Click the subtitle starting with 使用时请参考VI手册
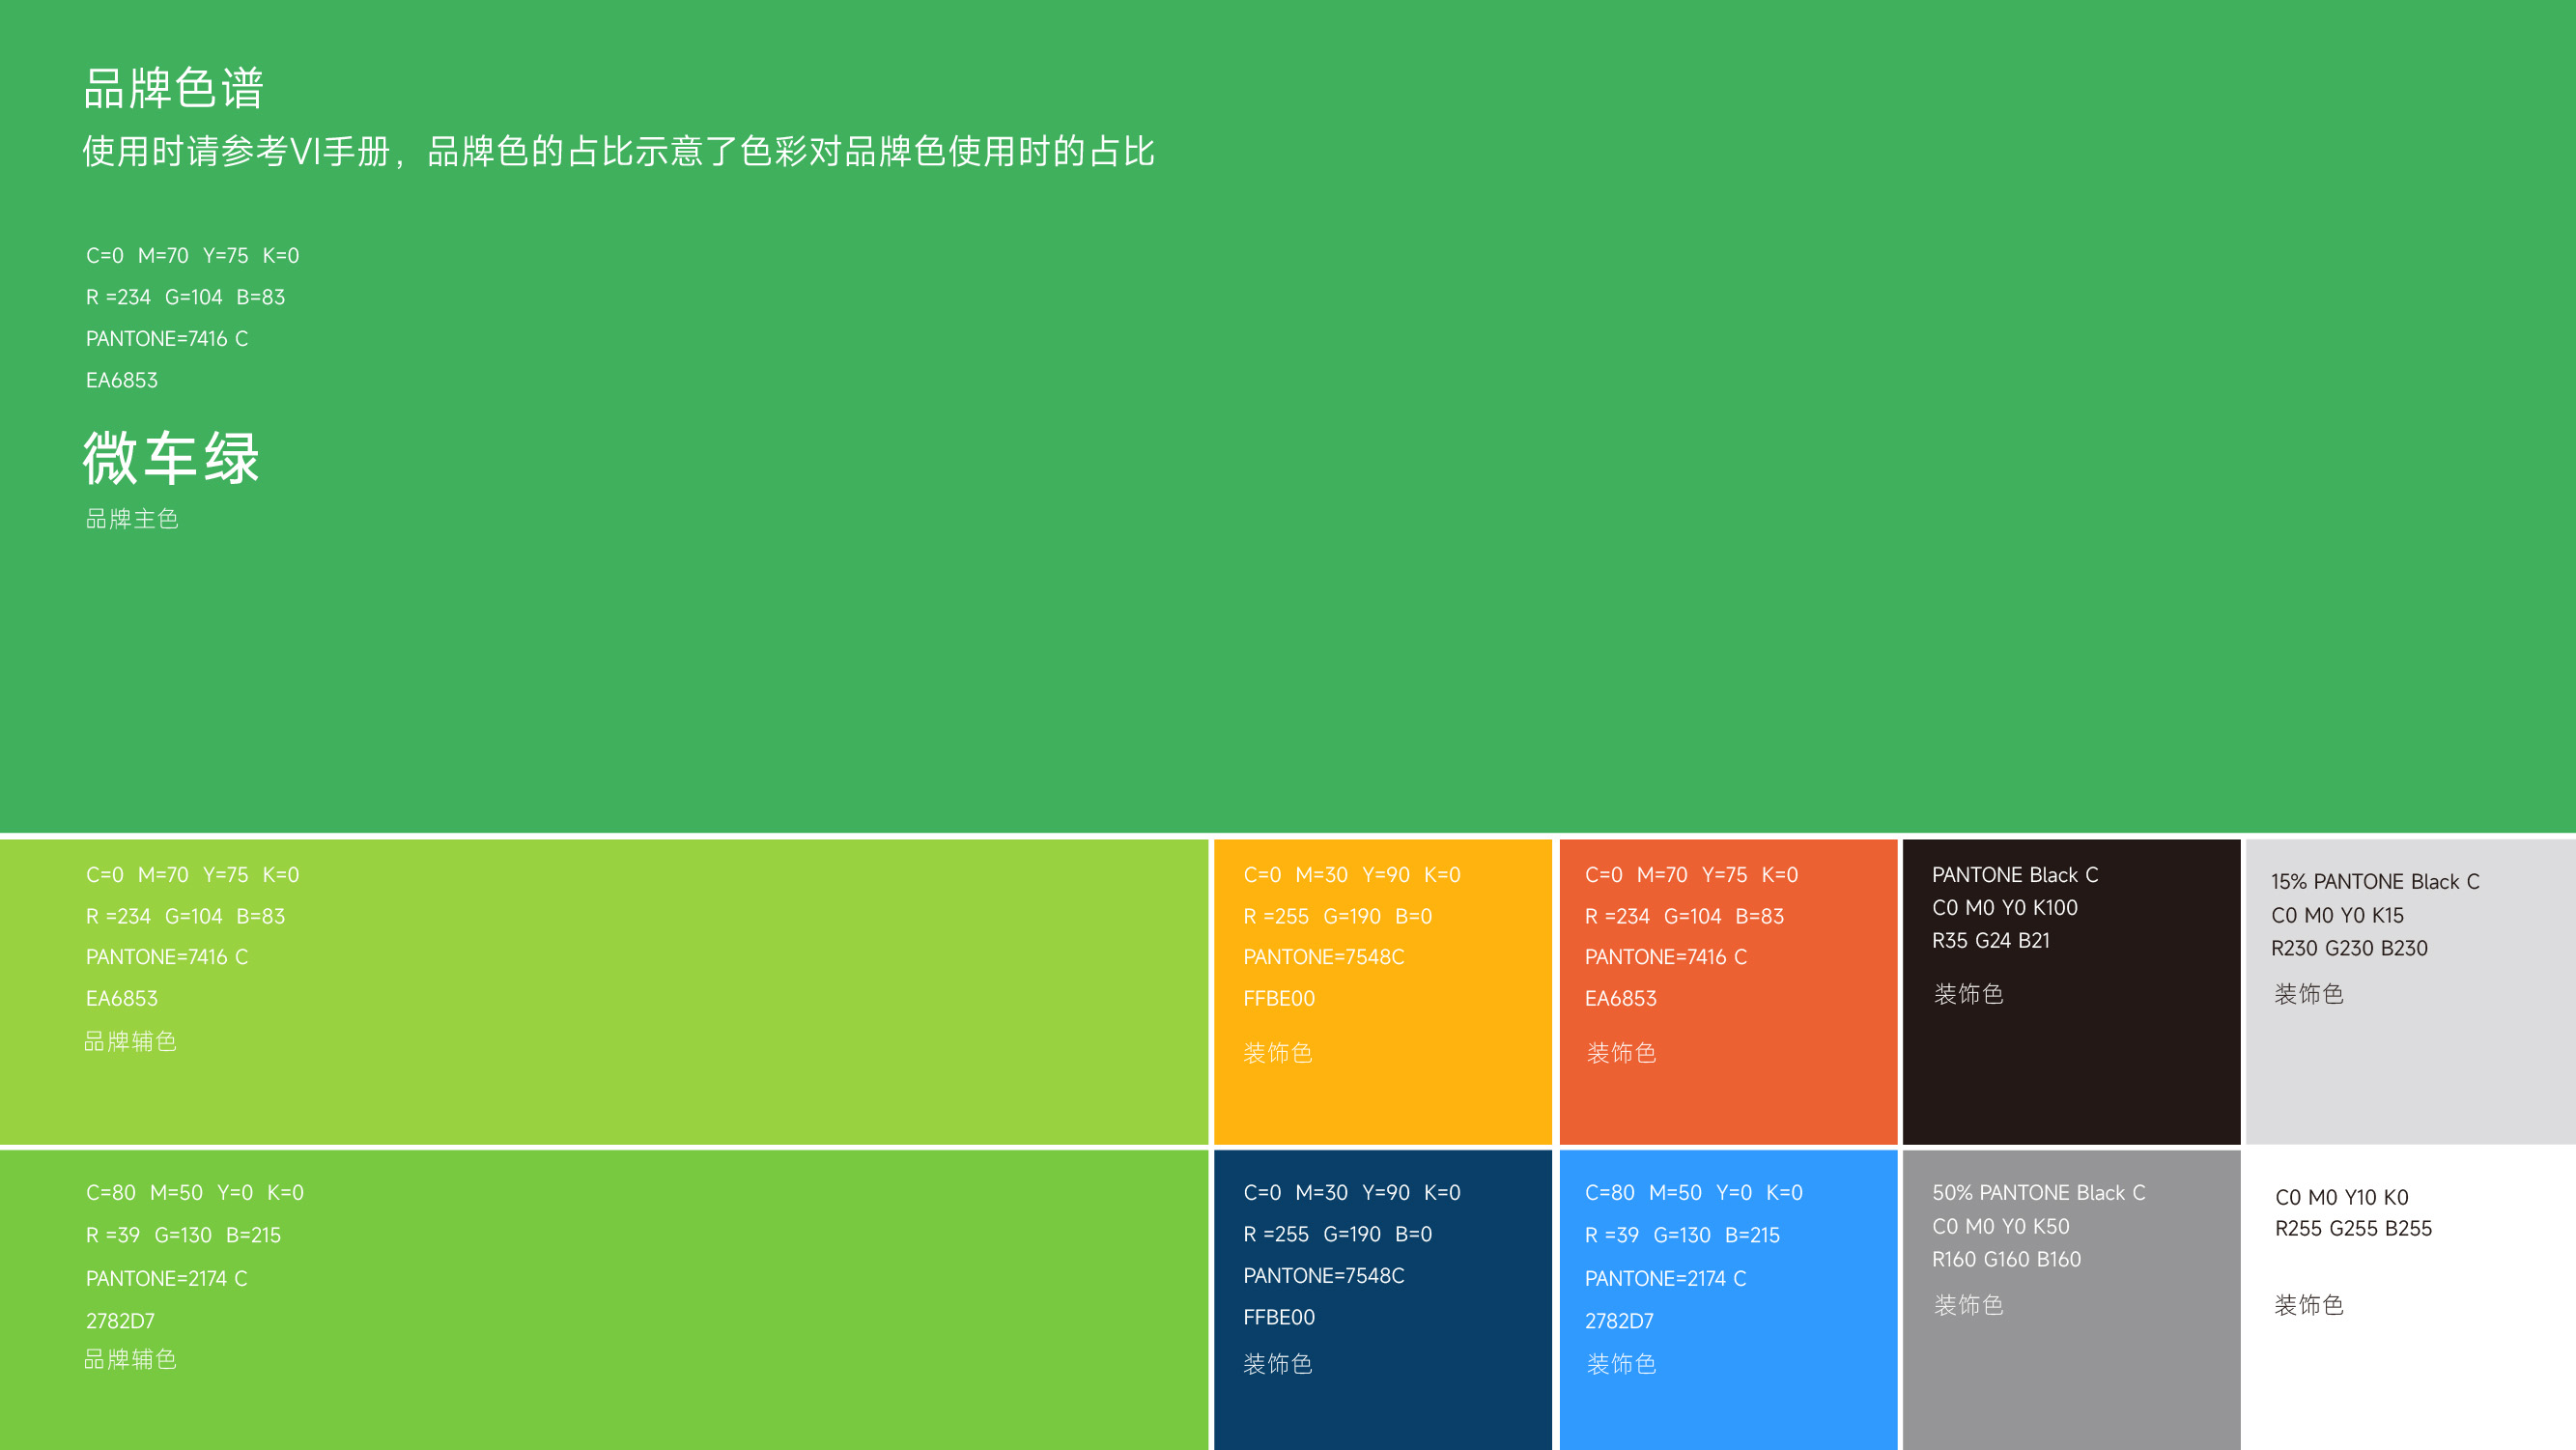This screenshot has width=2576, height=1450. (x=618, y=151)
